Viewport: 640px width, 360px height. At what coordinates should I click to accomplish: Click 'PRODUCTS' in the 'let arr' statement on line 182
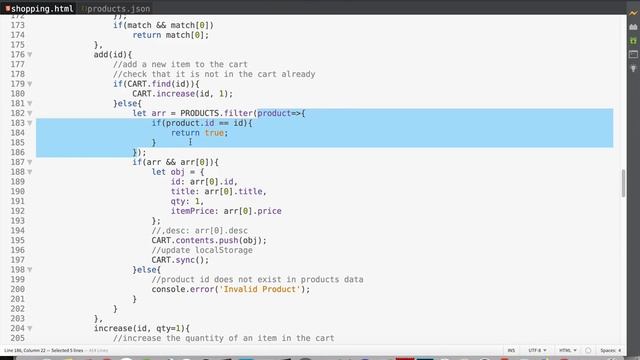[x=200, y=113]
